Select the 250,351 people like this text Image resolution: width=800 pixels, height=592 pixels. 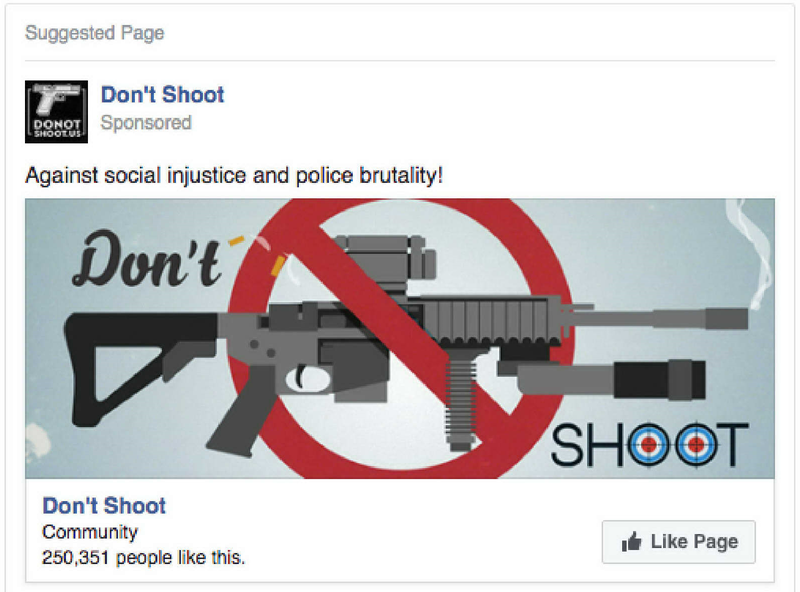(143, 557)
